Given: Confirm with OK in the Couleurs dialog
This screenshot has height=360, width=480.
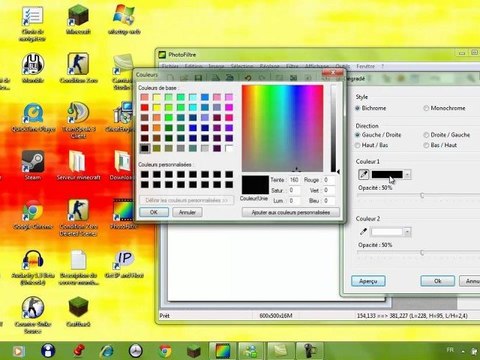Looking at the screenshot, I should [154, 212].
